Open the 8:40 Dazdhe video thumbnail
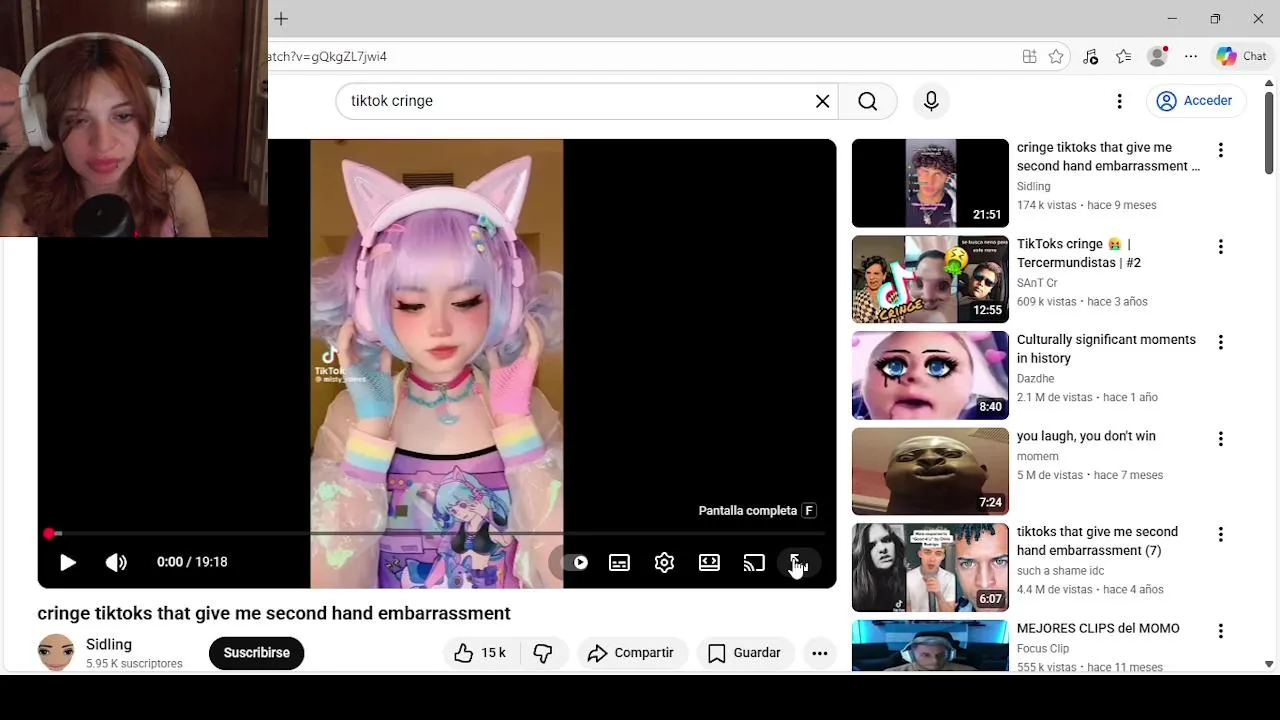 coord(930,375)
